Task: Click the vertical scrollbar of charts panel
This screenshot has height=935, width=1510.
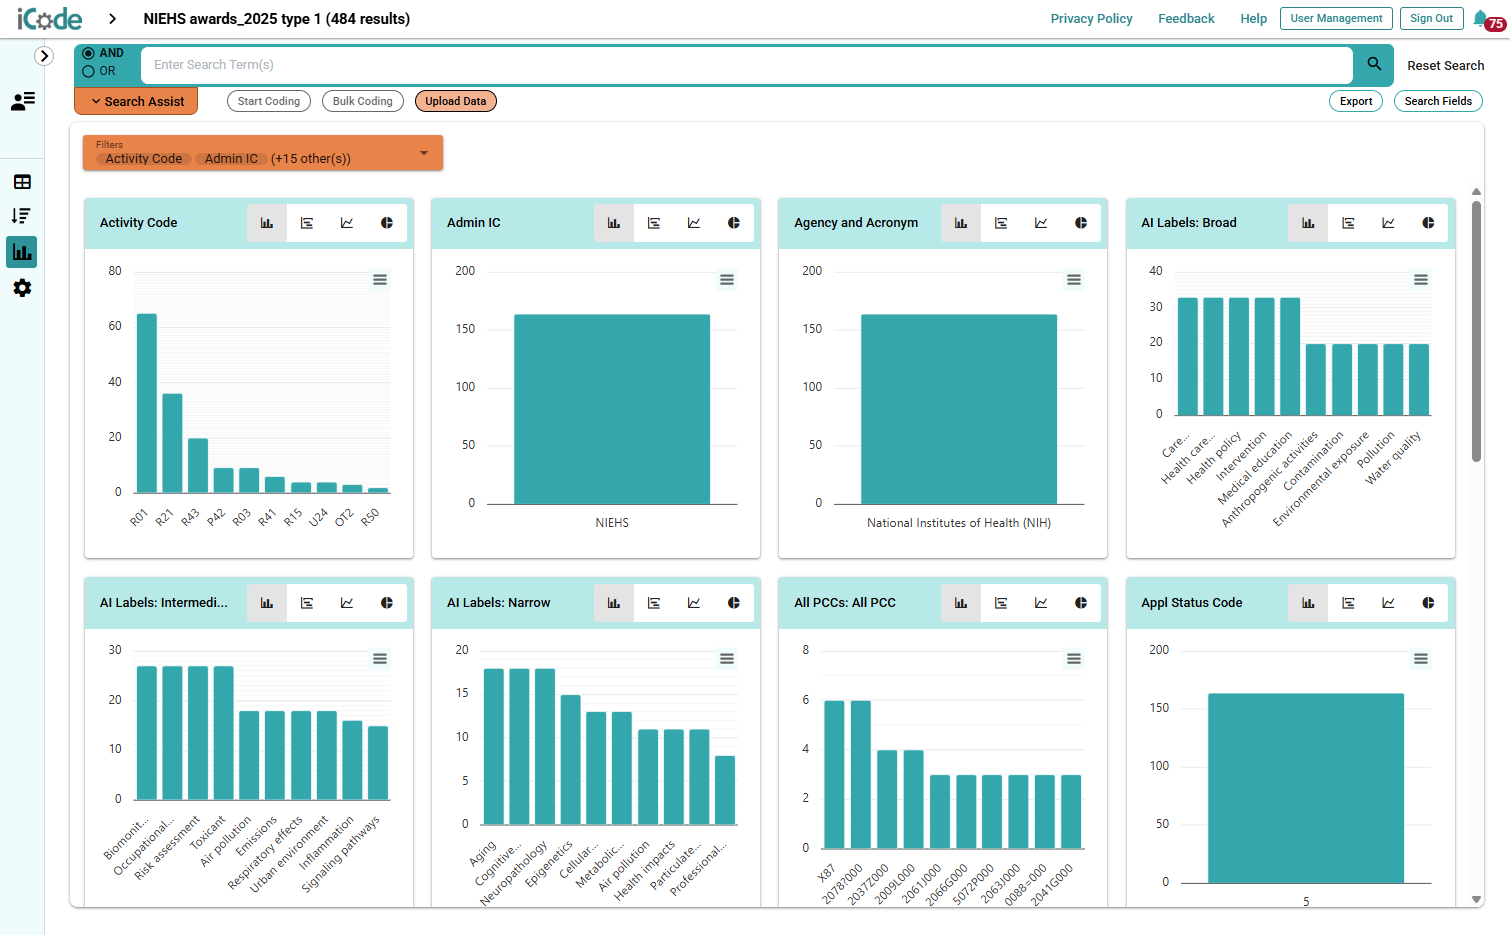Action: pos(1476,331)
